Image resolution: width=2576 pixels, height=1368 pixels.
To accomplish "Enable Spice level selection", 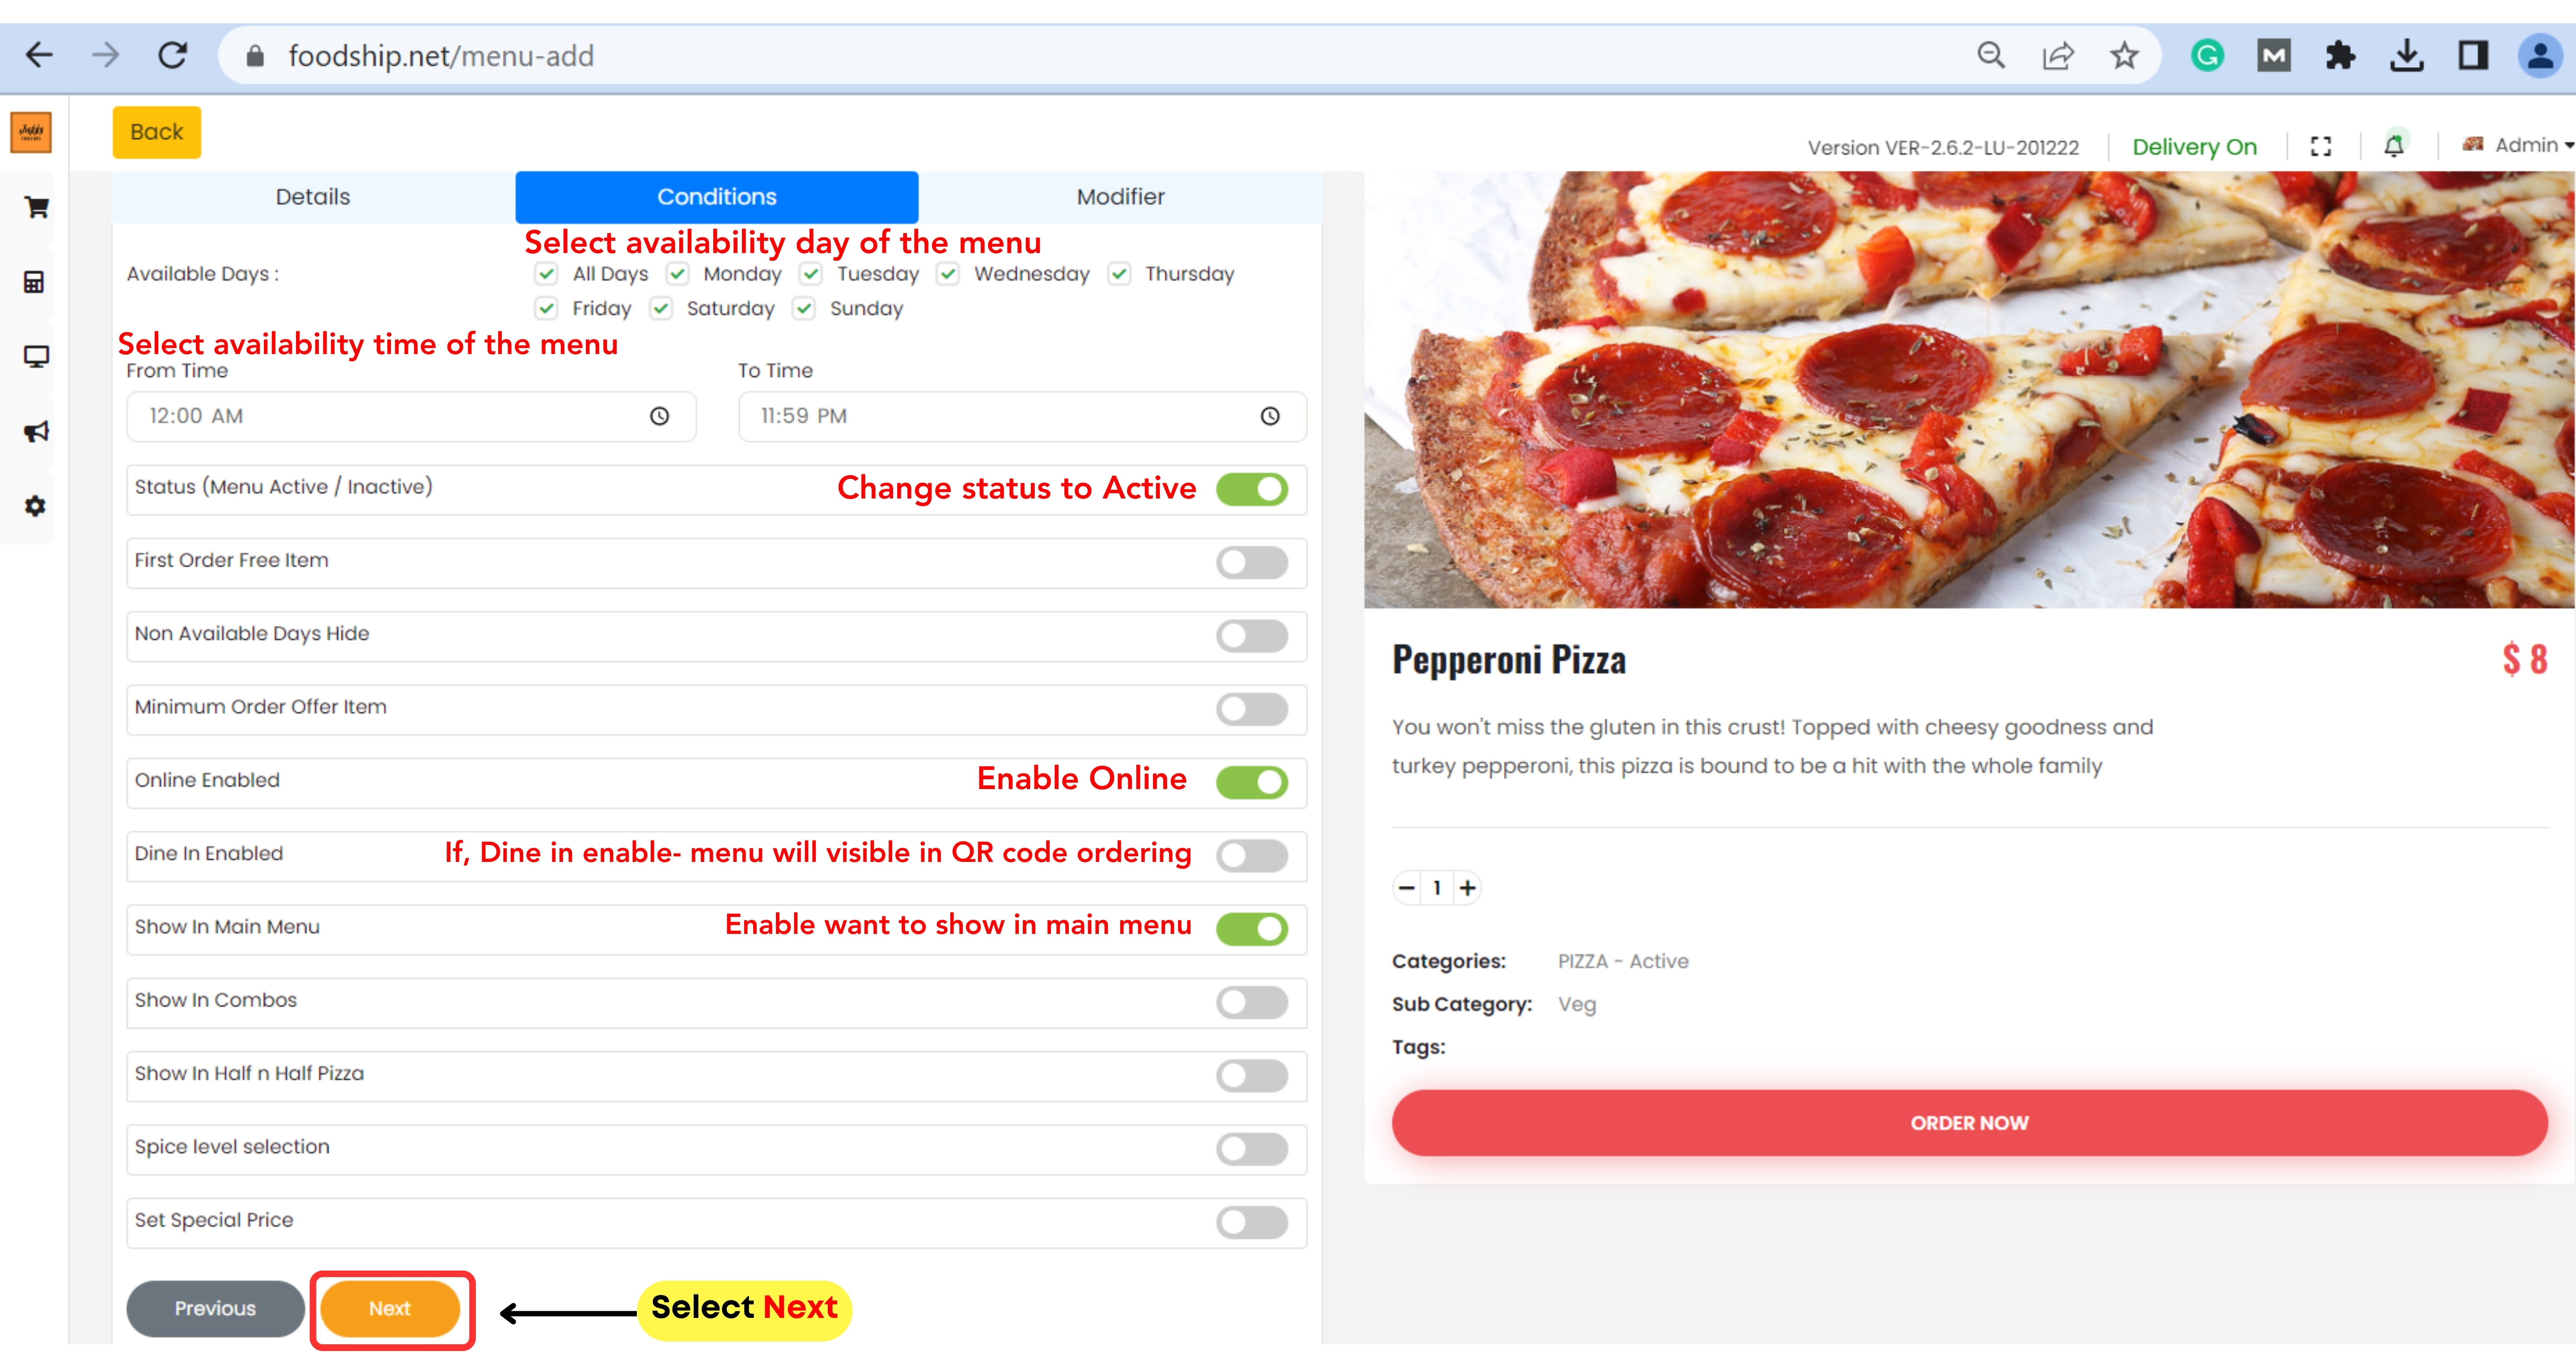I will click(1252, 1149).
